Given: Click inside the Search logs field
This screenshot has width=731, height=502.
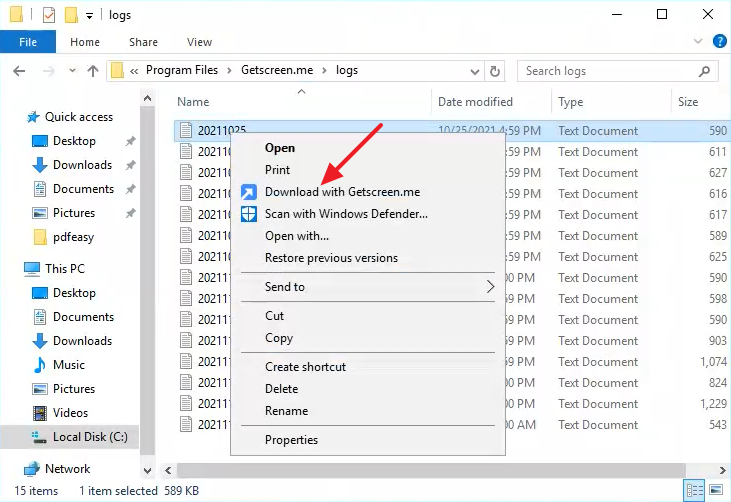Looking at the screenshot, I should pos(610,71).
